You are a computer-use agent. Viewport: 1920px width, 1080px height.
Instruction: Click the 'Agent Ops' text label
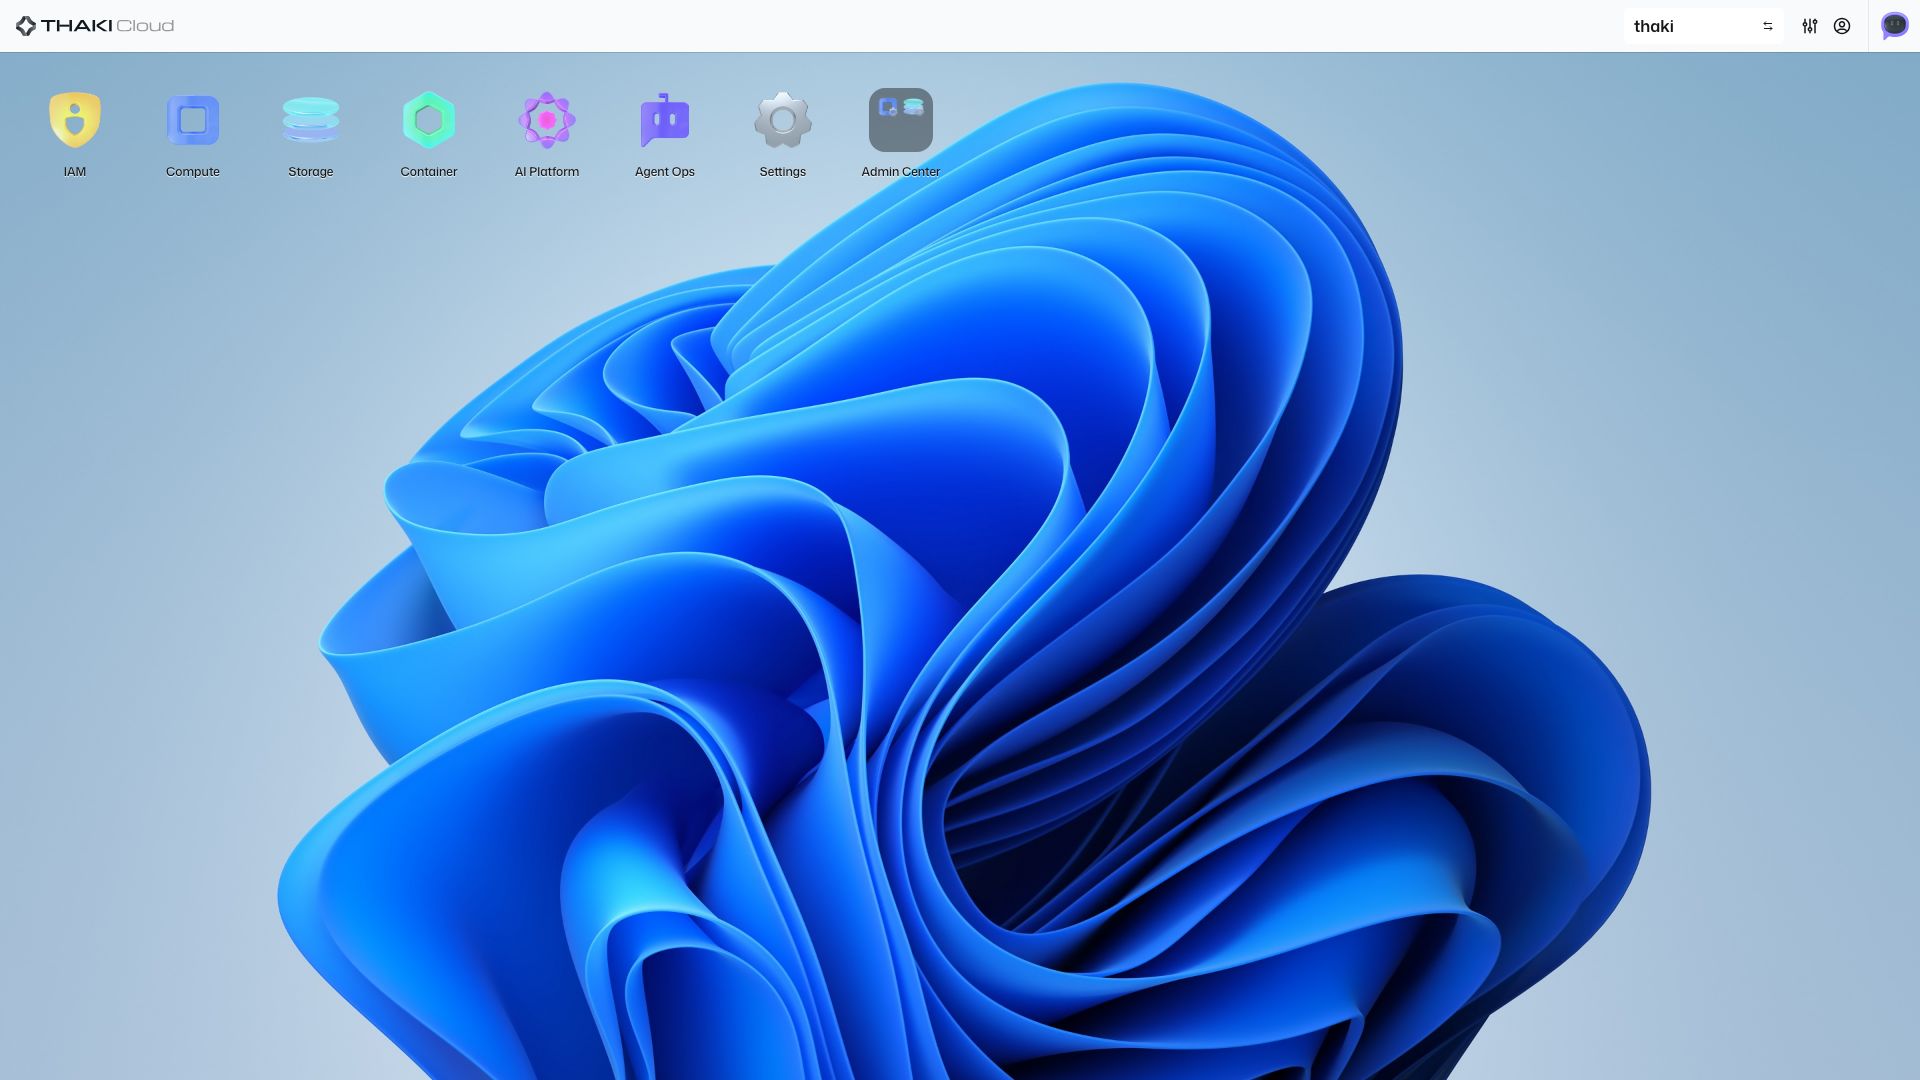pyautogui.click(x=665, y=172)
